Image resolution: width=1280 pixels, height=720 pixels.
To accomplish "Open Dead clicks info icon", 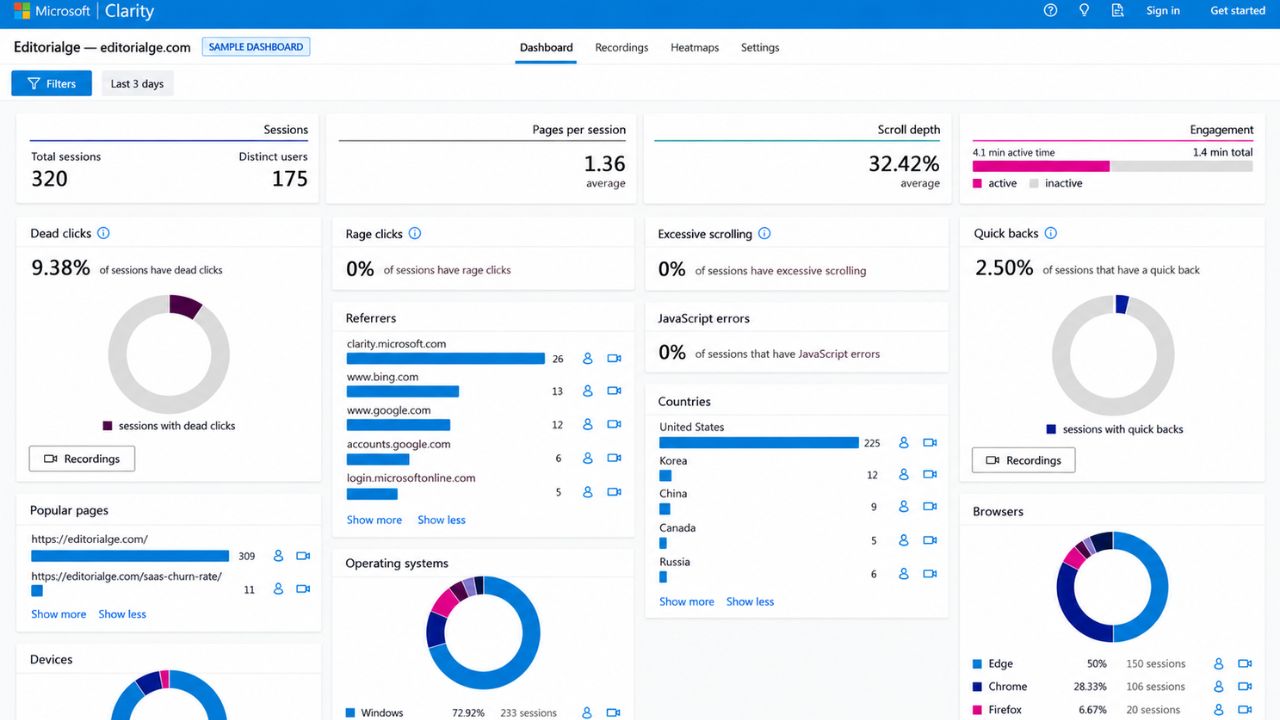I will (103, 233).
